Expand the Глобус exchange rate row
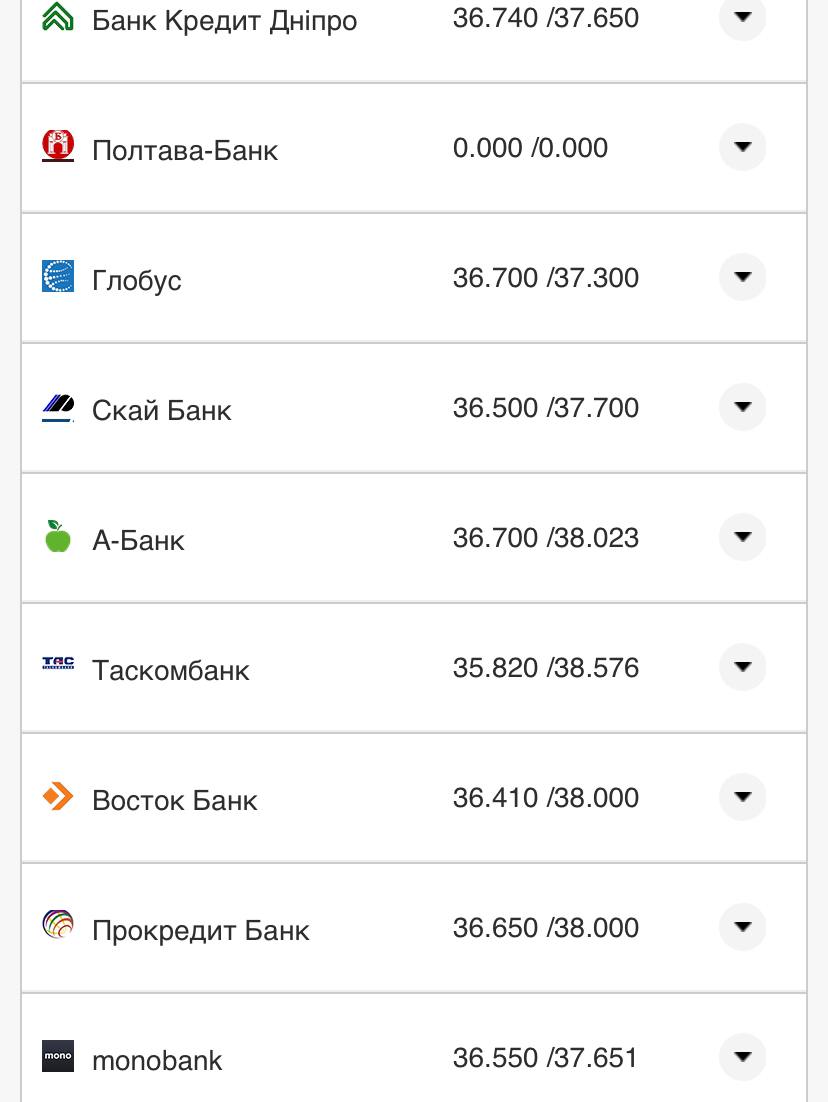This screenshot has height=1102, width=828. point(742,277)
